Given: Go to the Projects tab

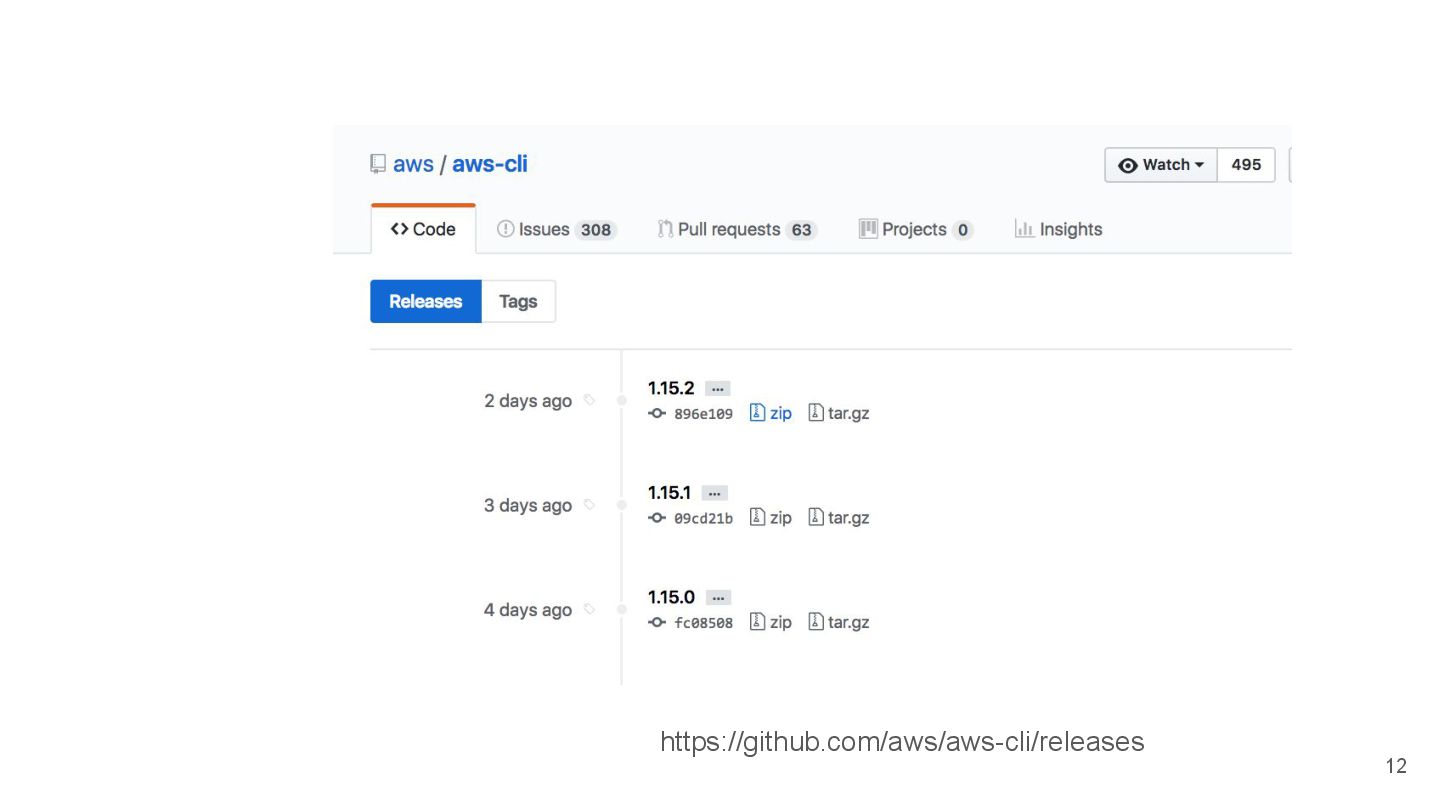Looking at the screenshot, I should (916, 229).
